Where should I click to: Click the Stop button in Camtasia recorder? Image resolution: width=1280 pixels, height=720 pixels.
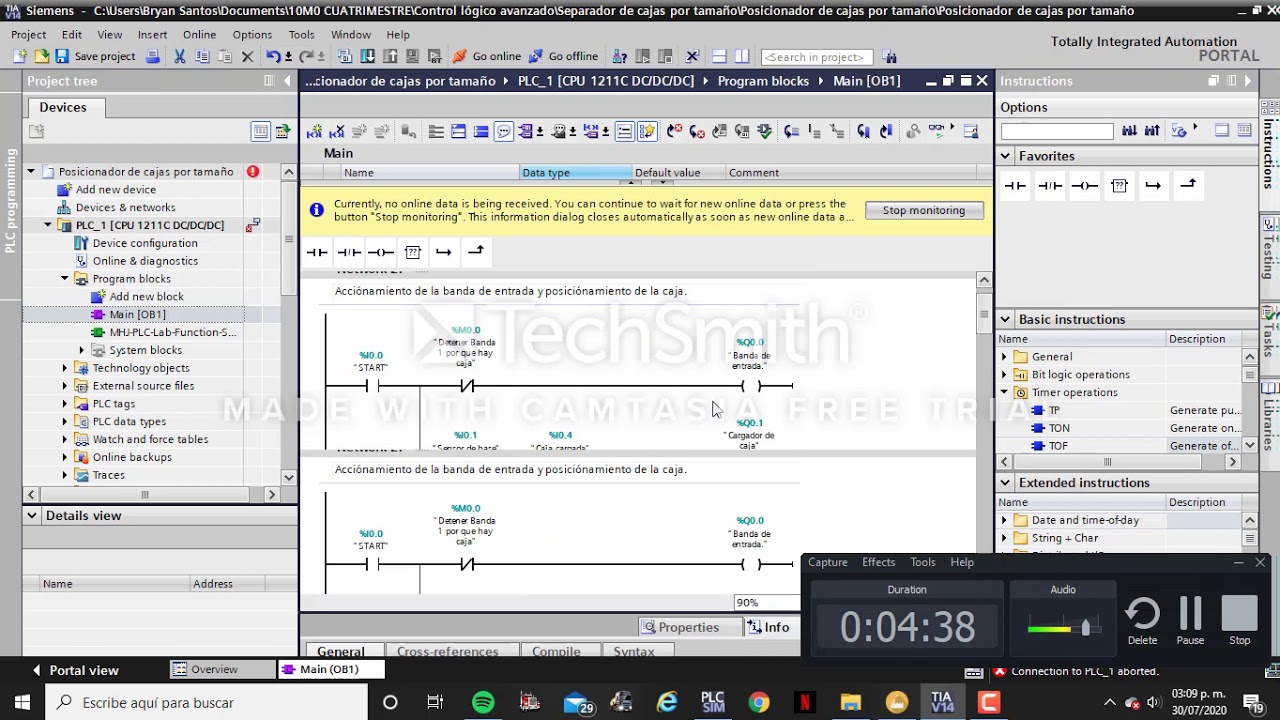point(1240,620)
